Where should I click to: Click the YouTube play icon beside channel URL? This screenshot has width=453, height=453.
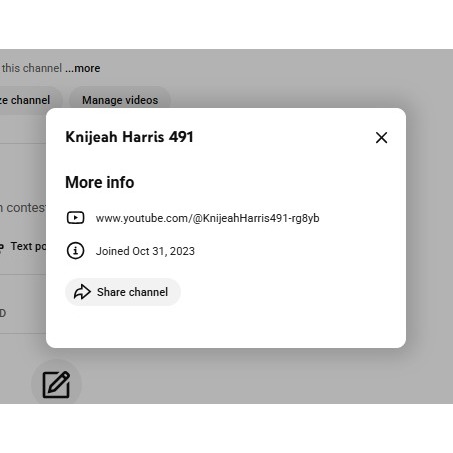(75, 218)
